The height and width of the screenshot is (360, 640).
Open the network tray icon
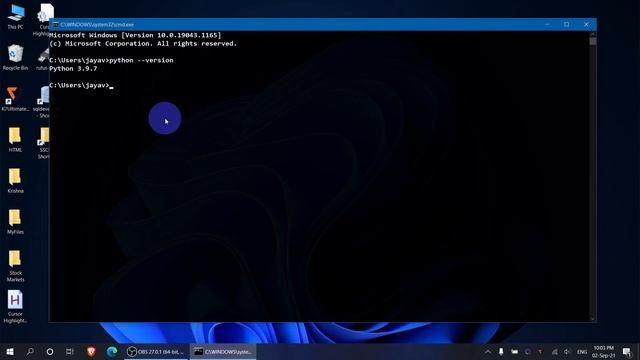(x=554, y=351)
